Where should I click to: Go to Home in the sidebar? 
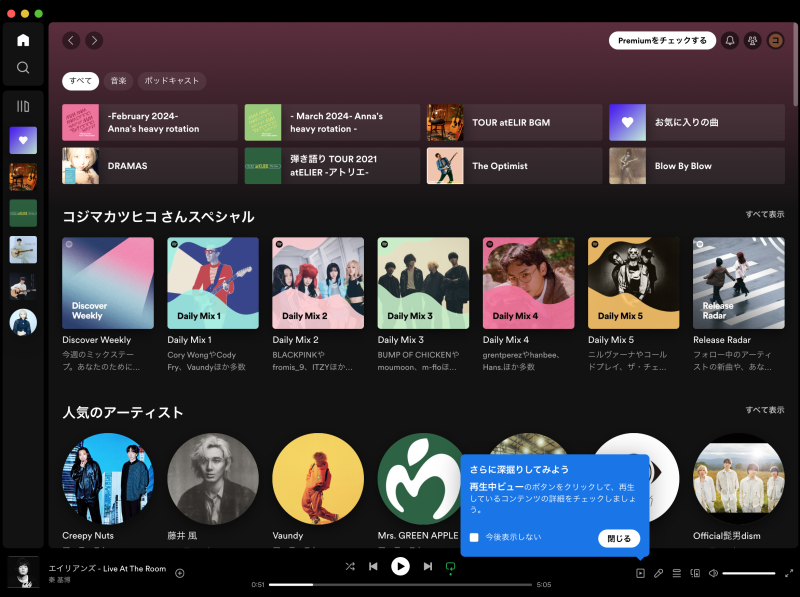pos(23,40)
